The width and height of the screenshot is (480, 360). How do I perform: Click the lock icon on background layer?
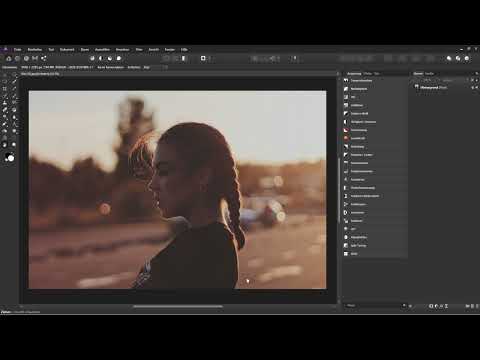click(x=472, y=87)
